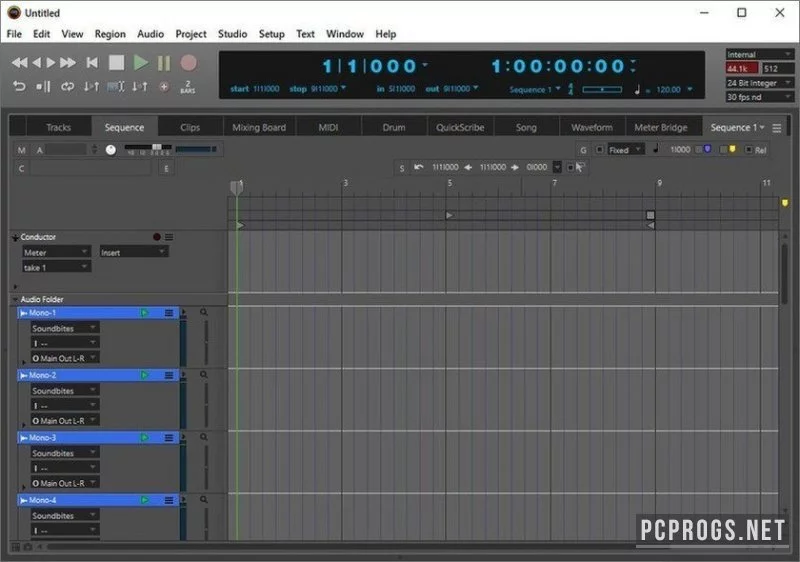Adjust the tempo slider in the counter

click(x=602, y=89)
